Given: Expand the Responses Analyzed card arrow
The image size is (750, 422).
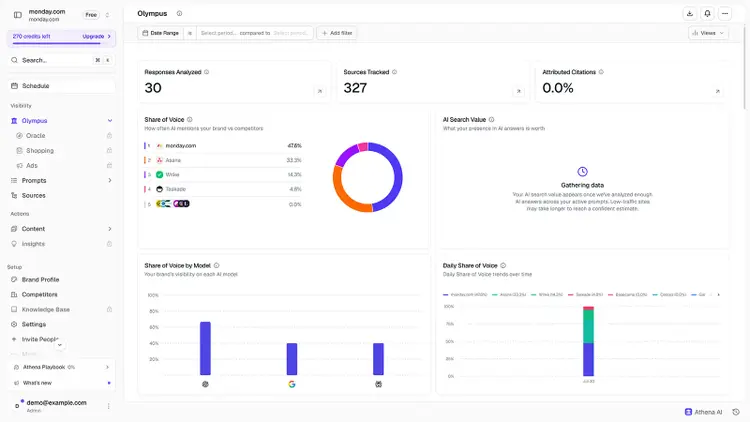Looking at the screenshot, I should tap(320, 91).
